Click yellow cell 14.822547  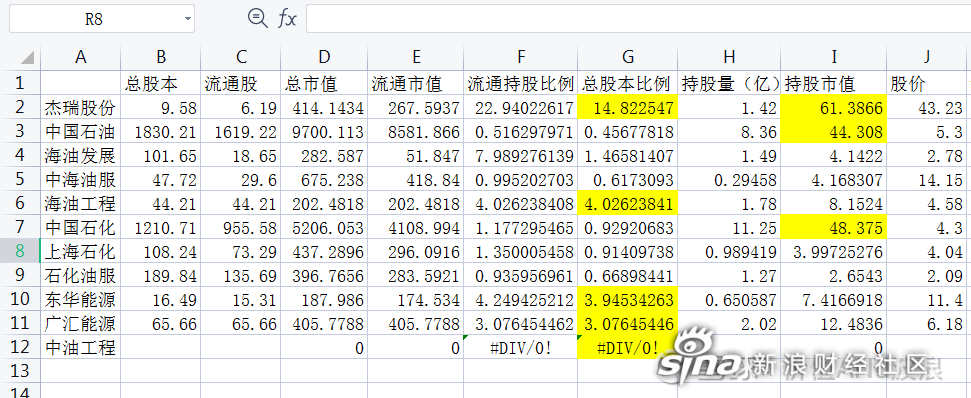[x=628, y=107]
